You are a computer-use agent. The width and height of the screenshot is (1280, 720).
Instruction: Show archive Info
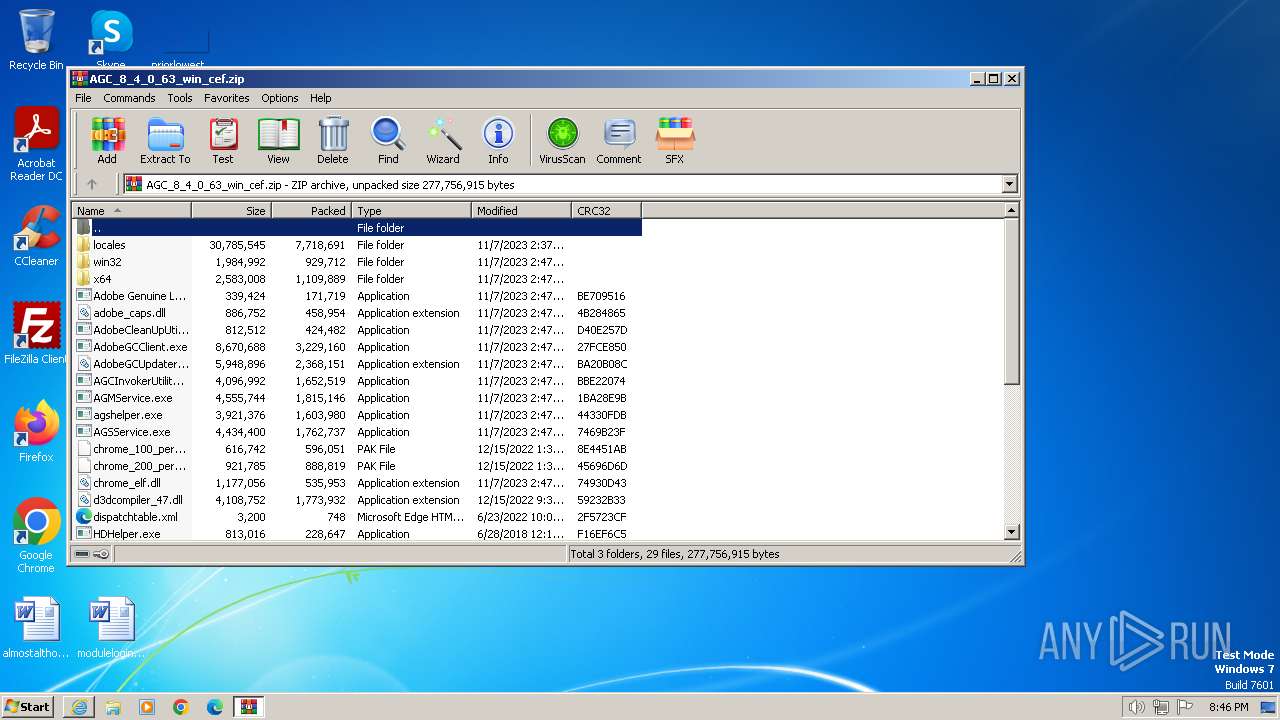click(498, 140)
